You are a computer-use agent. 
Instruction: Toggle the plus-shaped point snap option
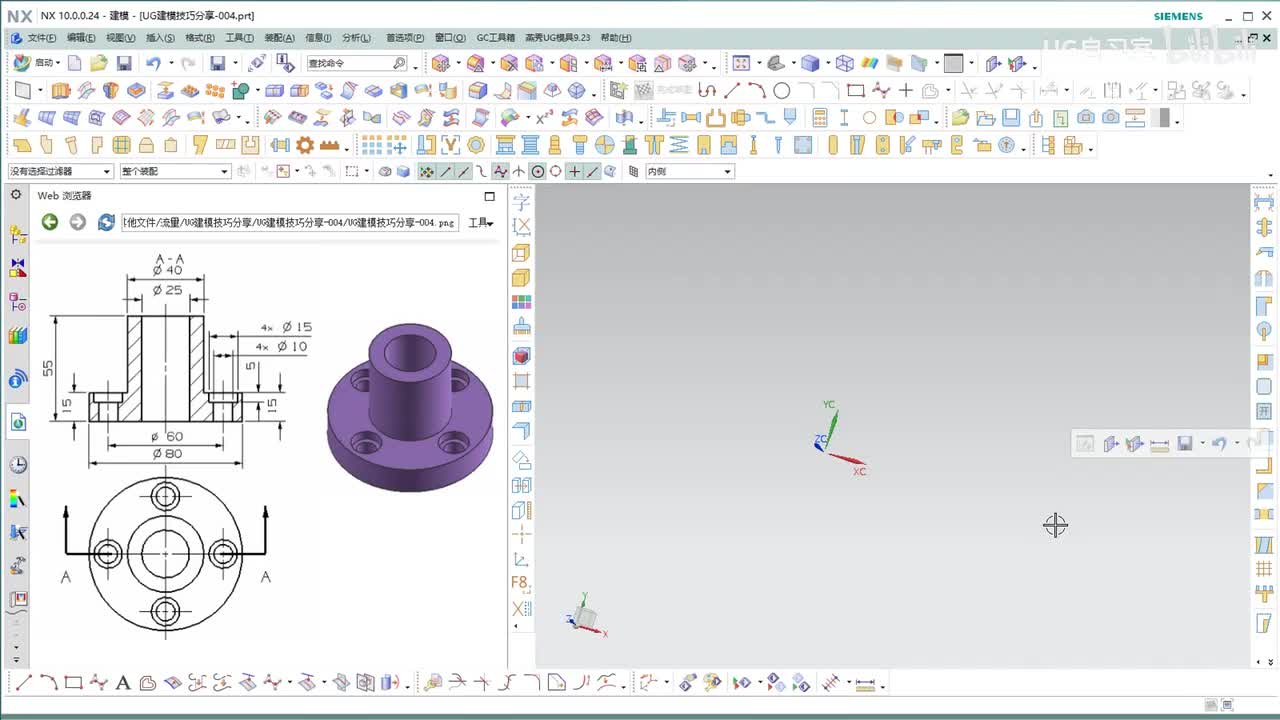[574, 171]
